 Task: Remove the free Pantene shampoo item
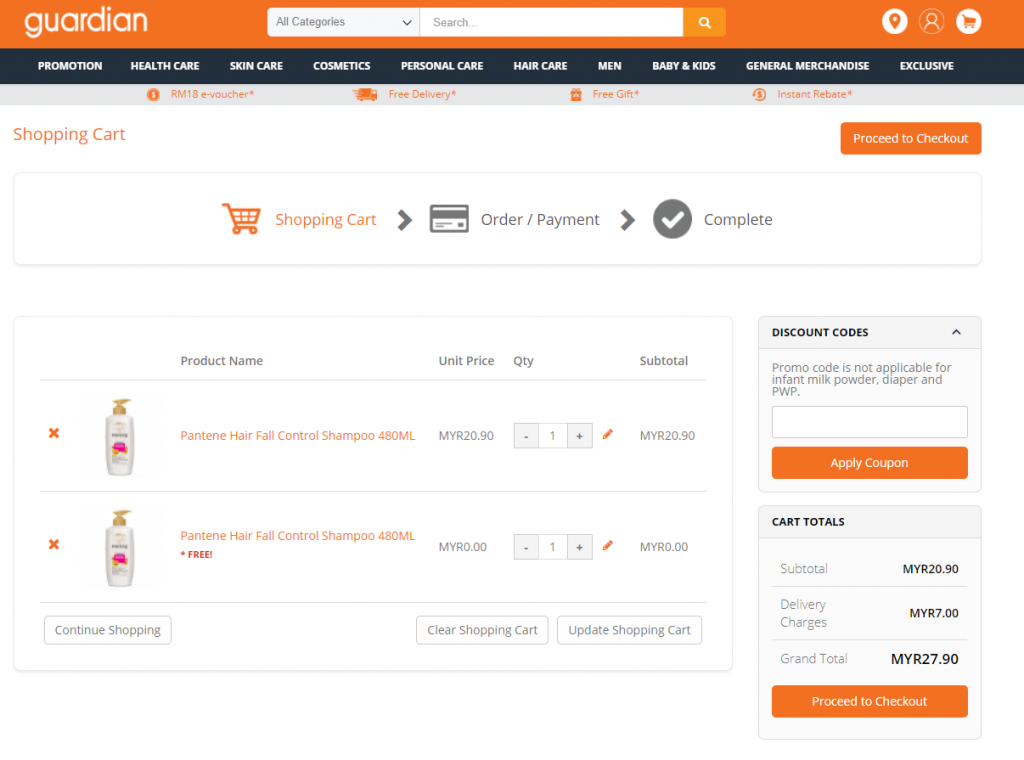(x=54, y=545)
